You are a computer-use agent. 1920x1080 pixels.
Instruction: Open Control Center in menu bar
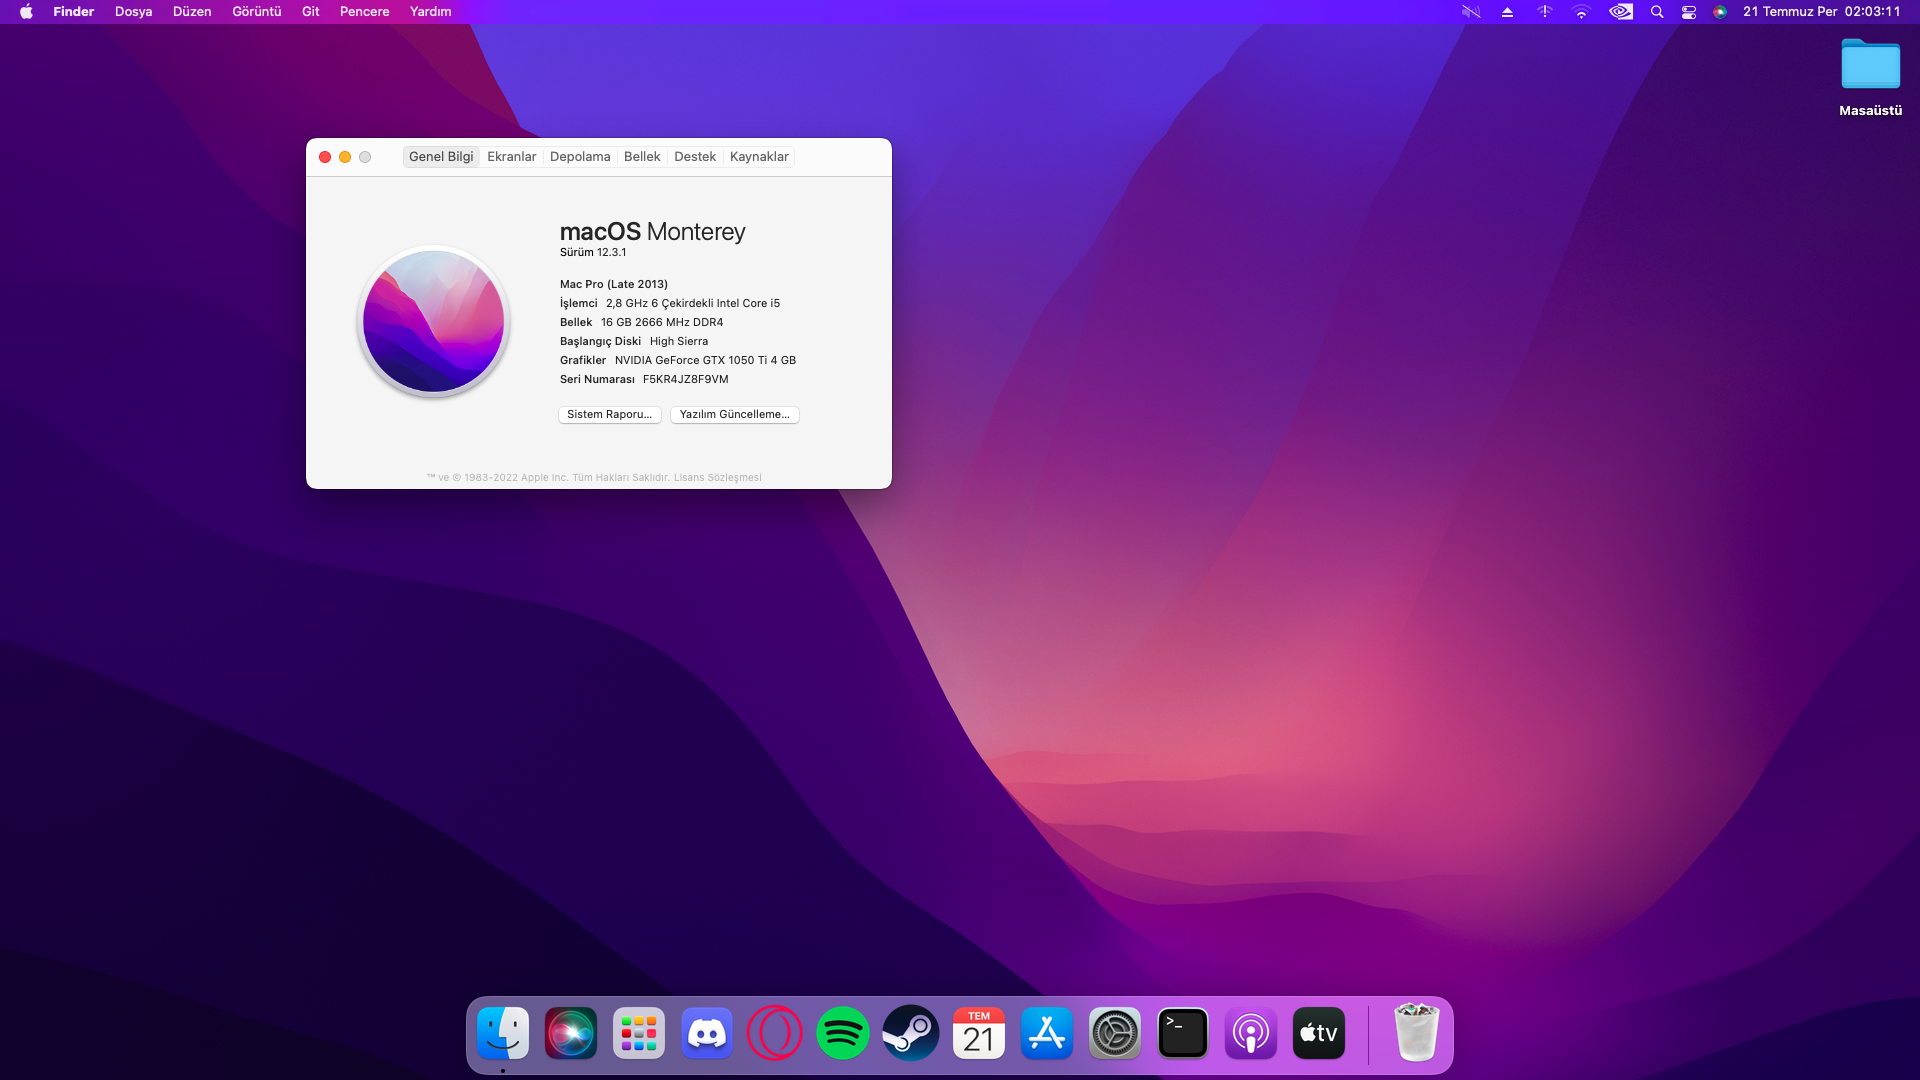click(1689, 12)
